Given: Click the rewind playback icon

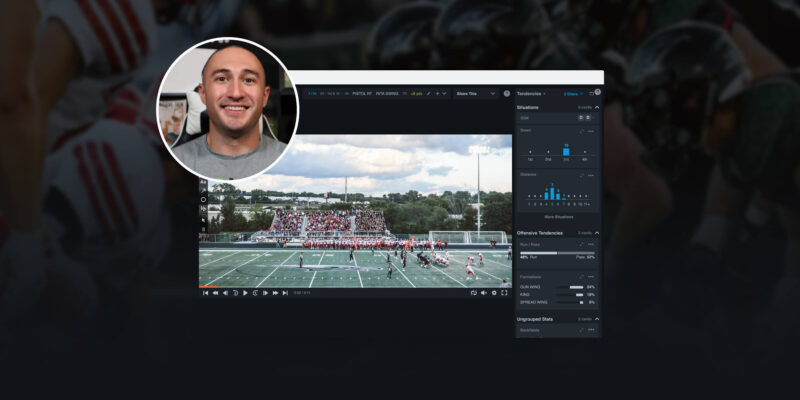Looking at the screenshot, I should tap(215, 293).
